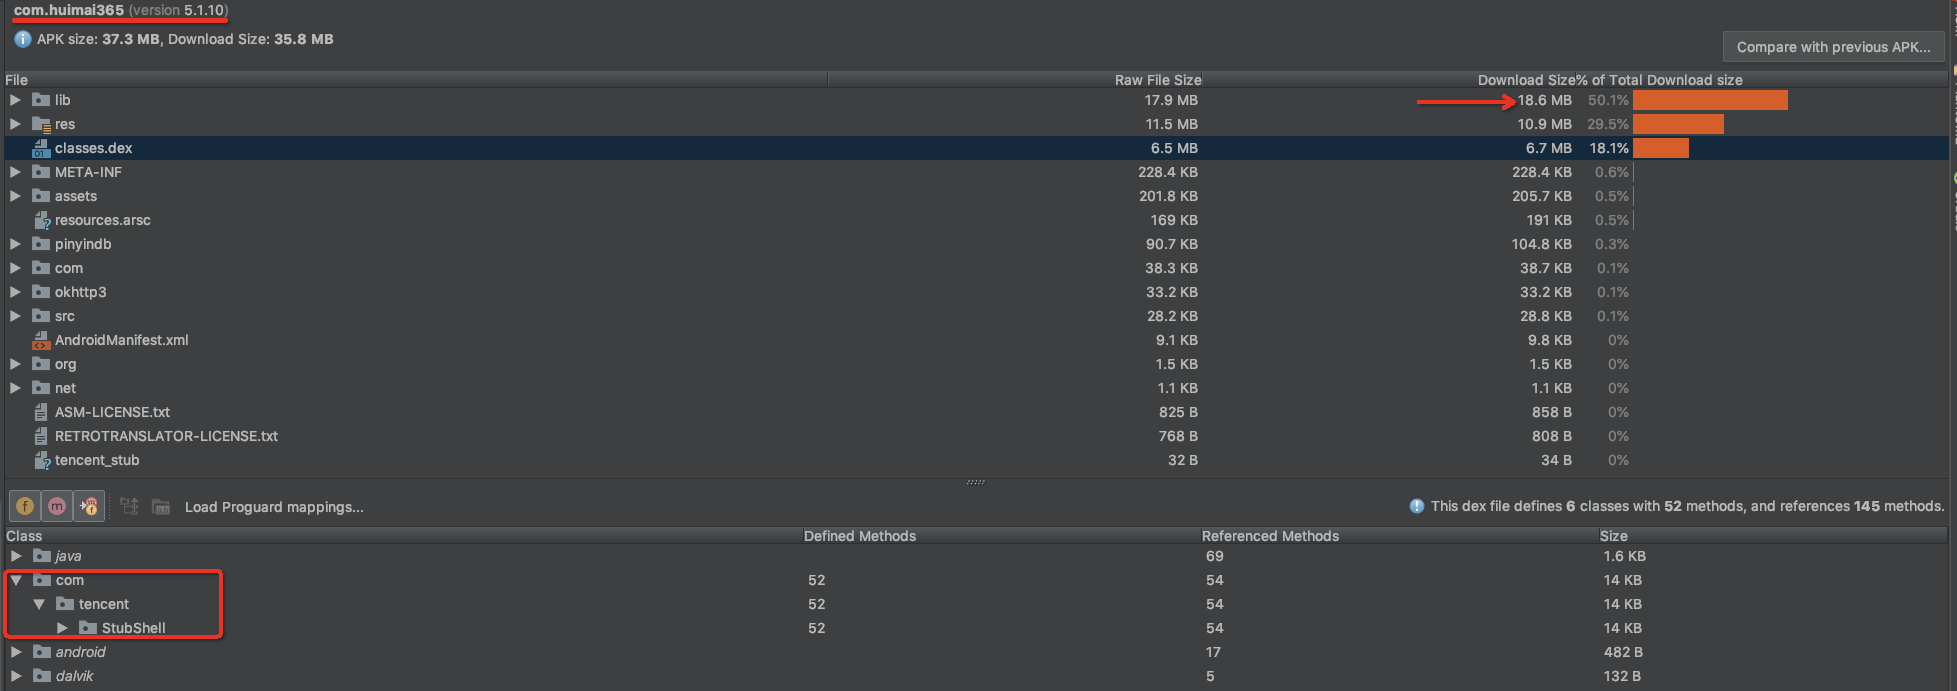Click the 1.6 KB size cell
Image resolution: width=1957 pixels, height=691 pixels.
tap(1624, 556)
